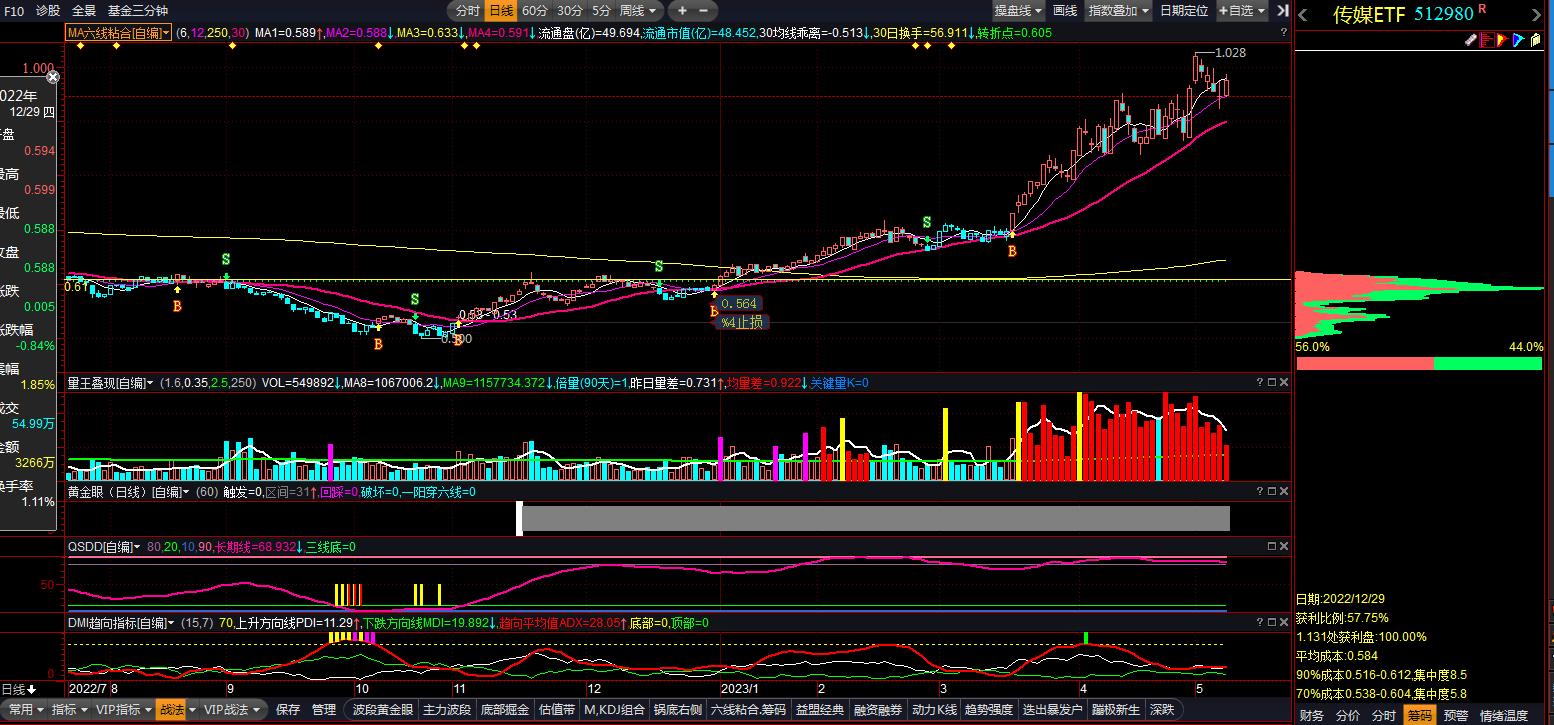
Task: Click the 日期定位 button
Action: point(1183,11)
